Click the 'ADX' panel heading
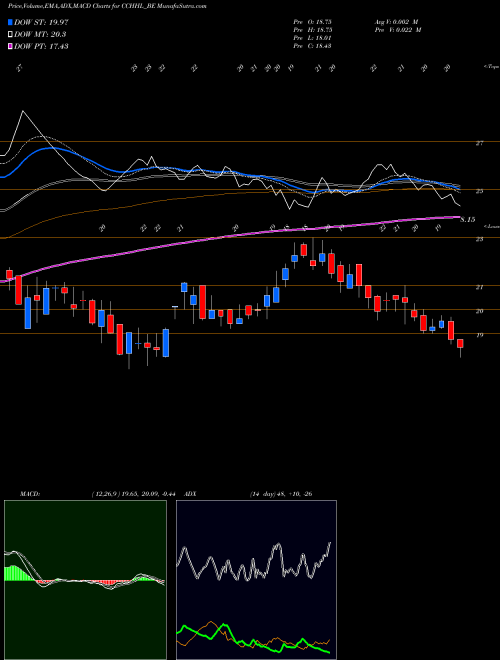 click(x=191, y=494)
